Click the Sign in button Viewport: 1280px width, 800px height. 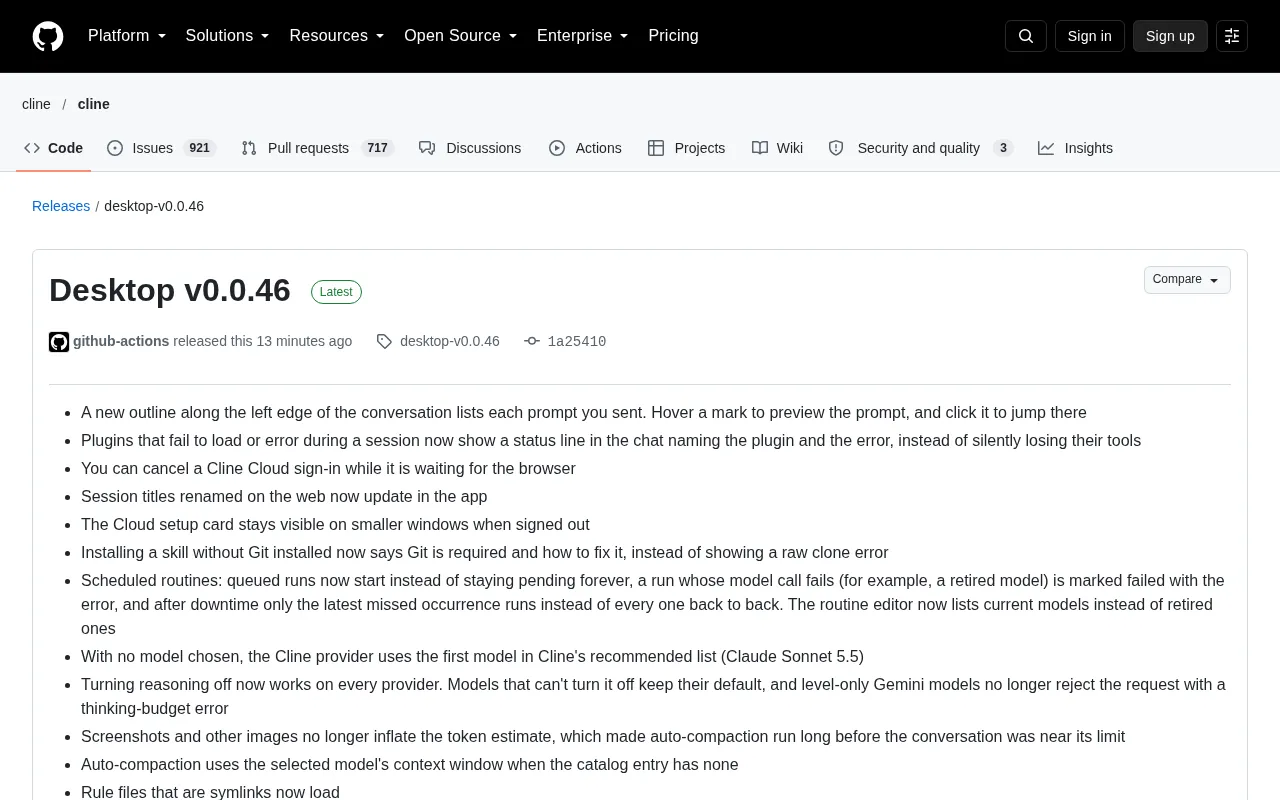click(1089, 36)
